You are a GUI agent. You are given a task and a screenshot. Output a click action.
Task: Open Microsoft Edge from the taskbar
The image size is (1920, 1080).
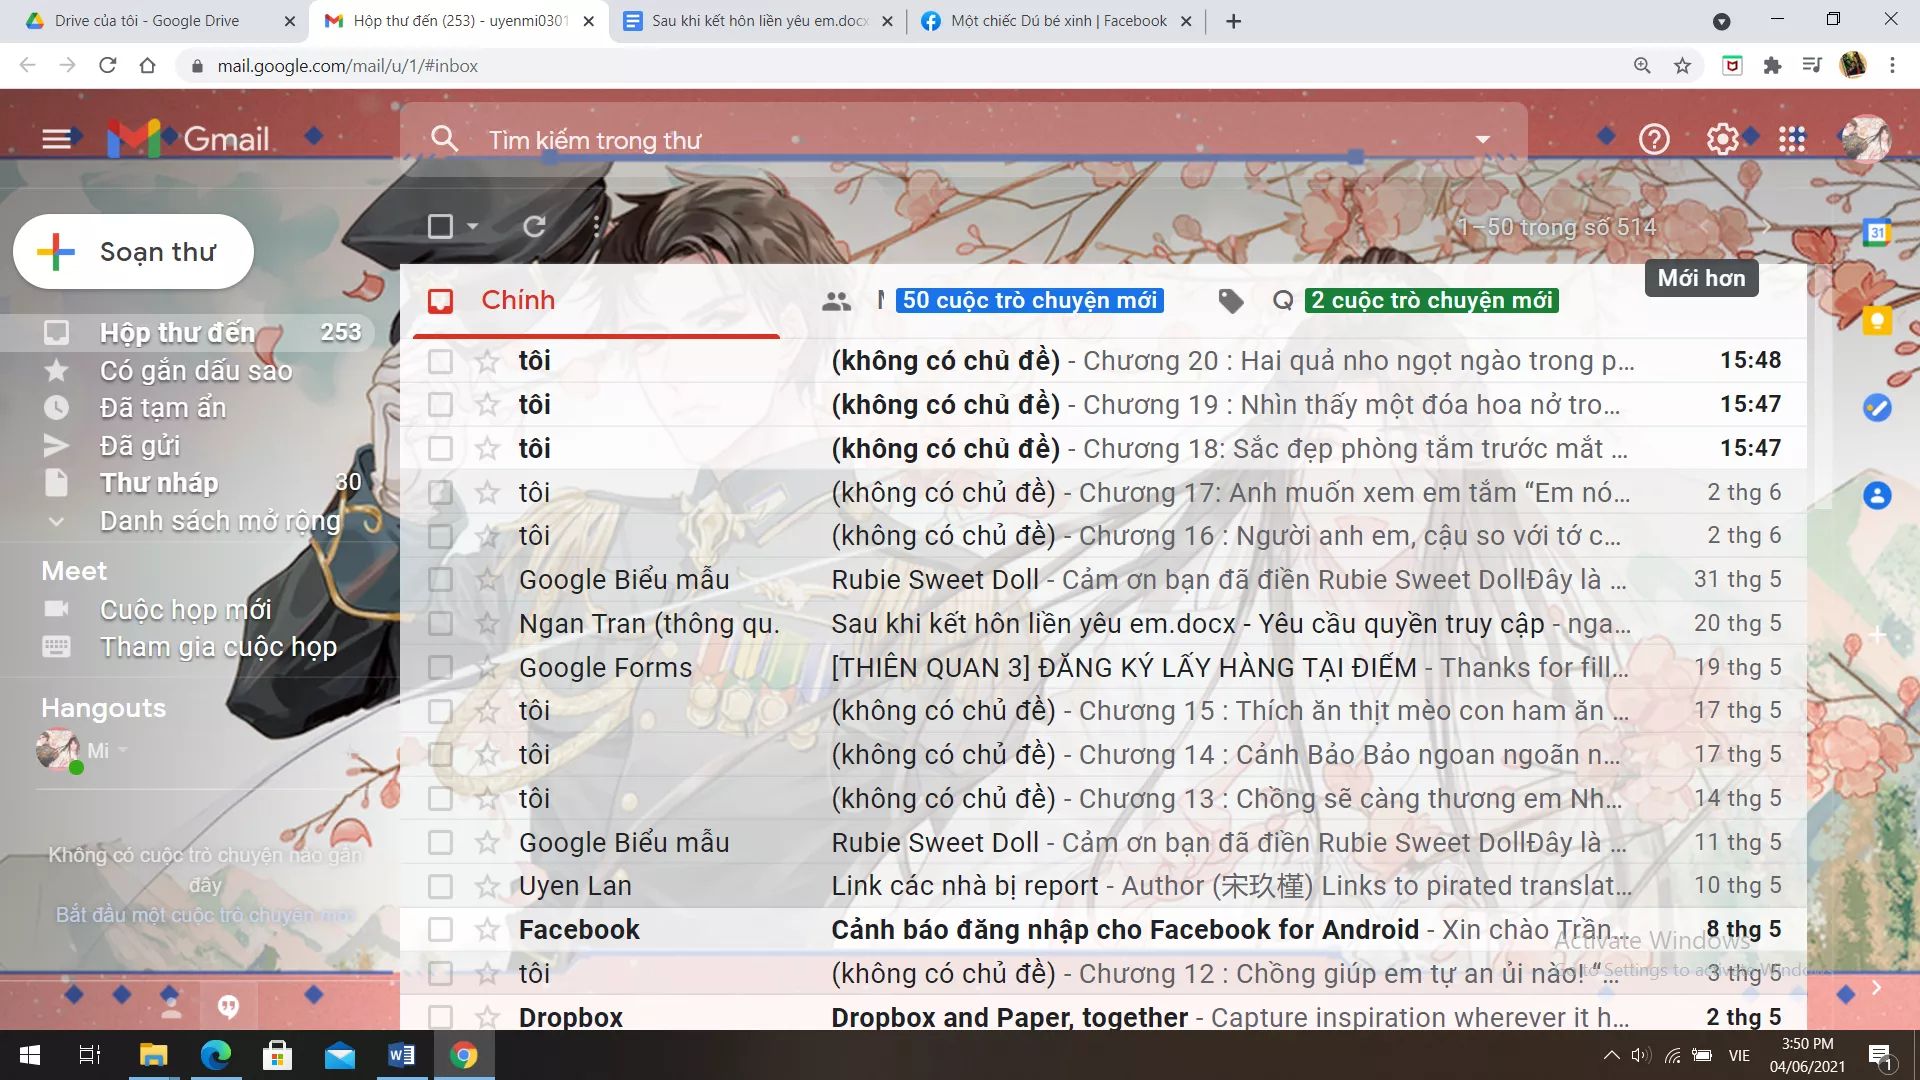pyautogui.click(x=215, y=1055)
